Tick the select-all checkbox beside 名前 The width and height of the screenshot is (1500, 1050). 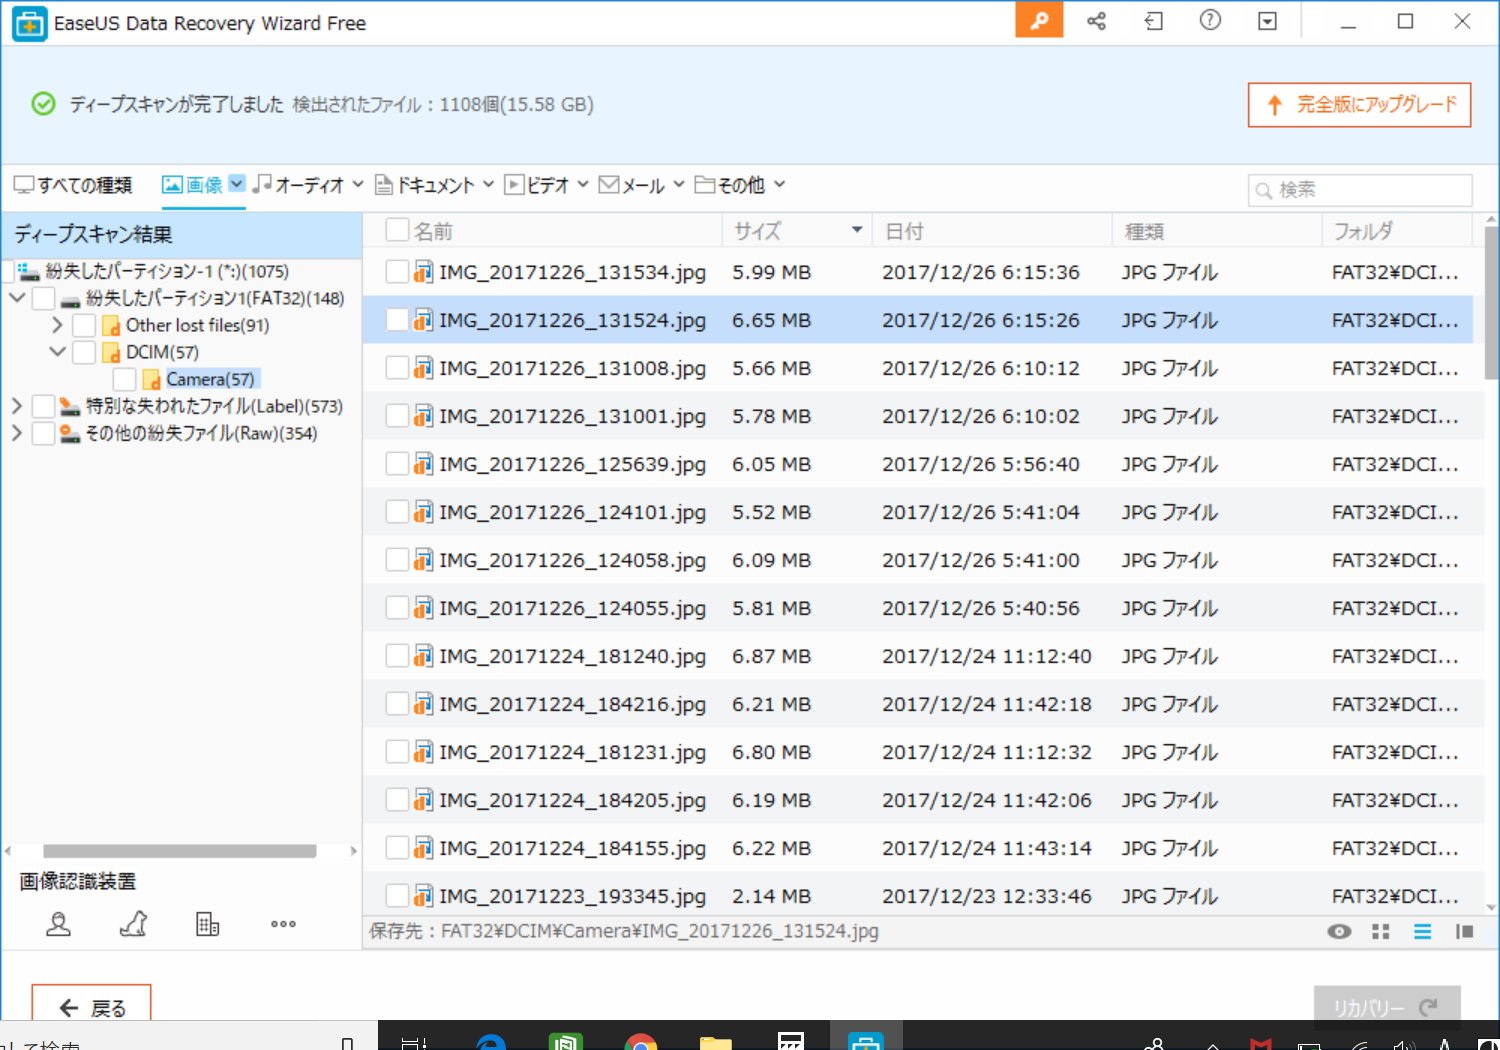(x=397, y=231)
